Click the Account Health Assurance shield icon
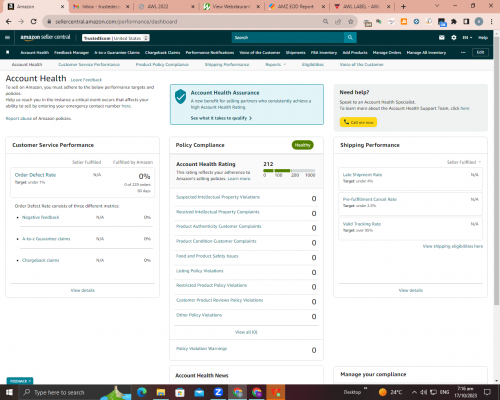This screenshot has width=500, height=400. [181, 96]
